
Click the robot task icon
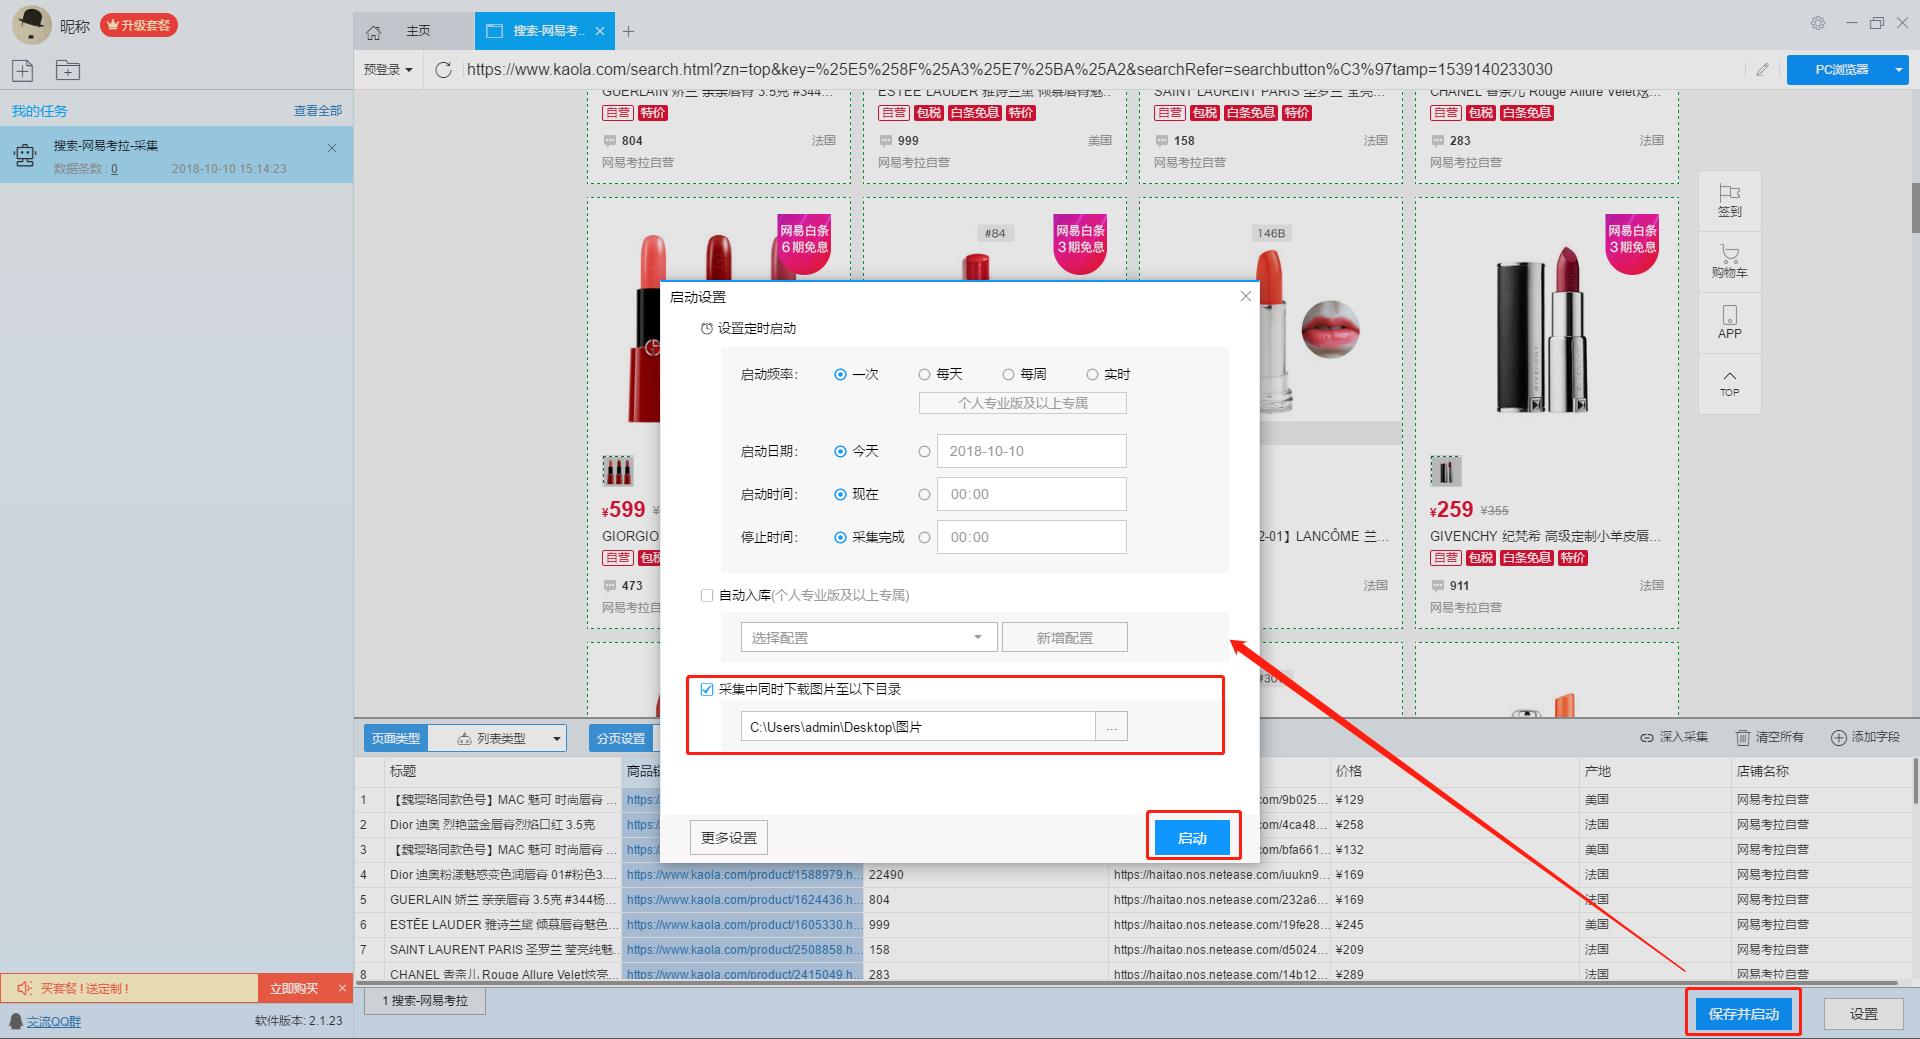24,154
